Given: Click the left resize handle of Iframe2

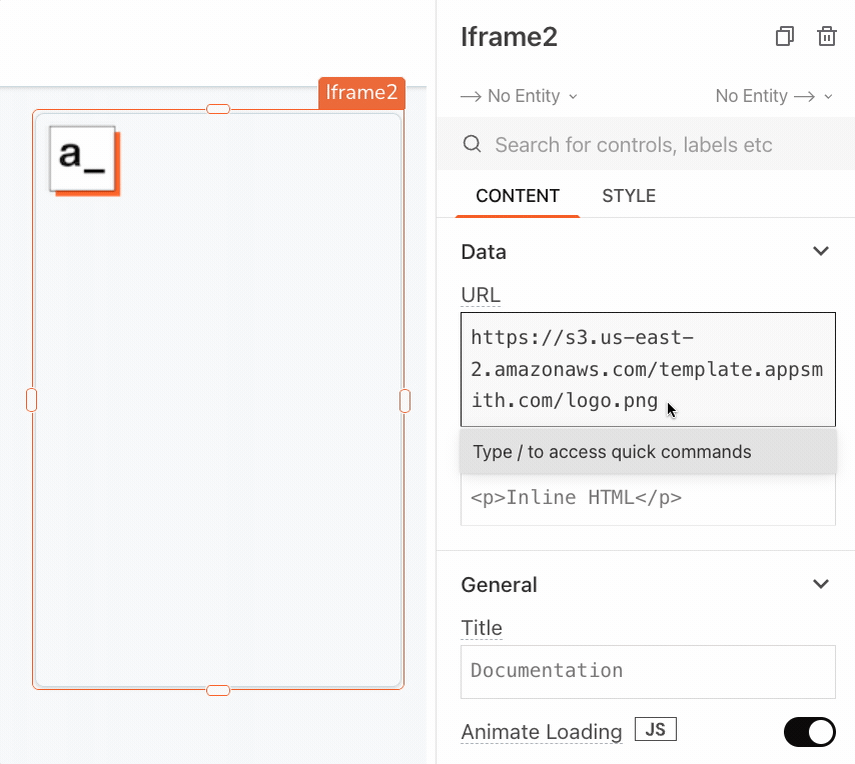Looking at the screenshot, I should coord(31,400).
